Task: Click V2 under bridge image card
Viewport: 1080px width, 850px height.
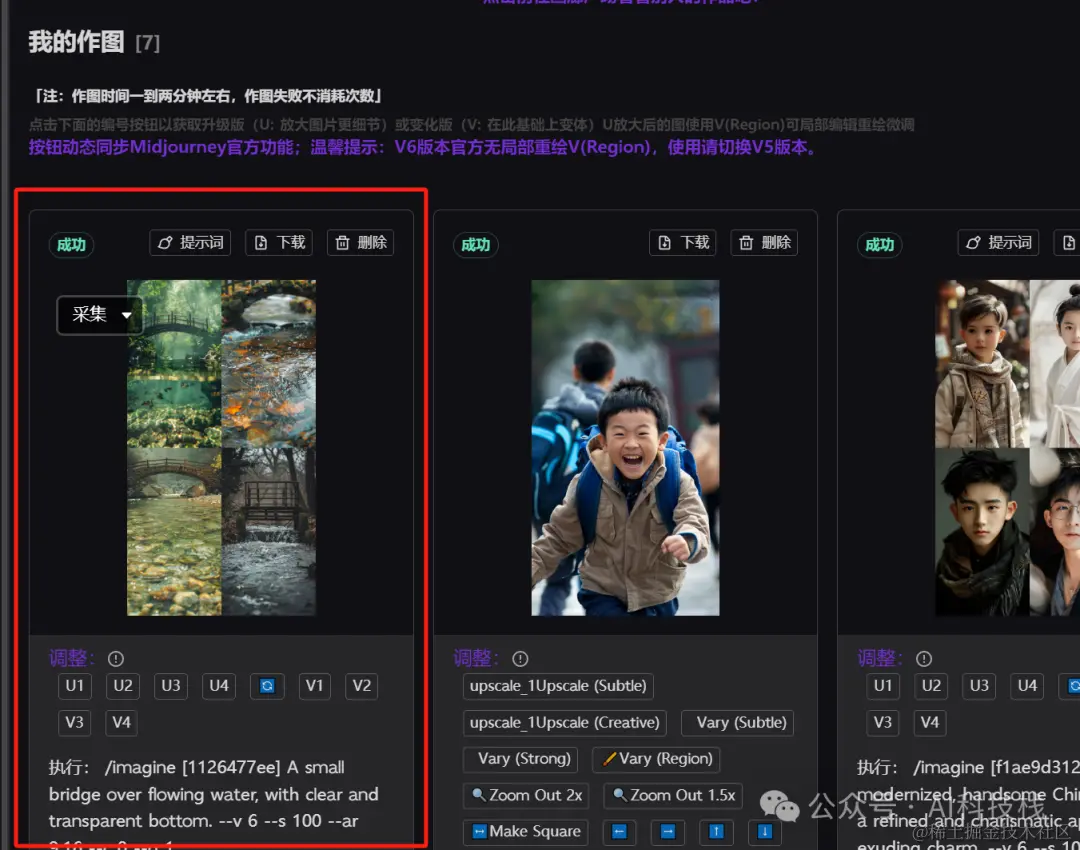Action: pyautogui.click(x=362, y=685)
